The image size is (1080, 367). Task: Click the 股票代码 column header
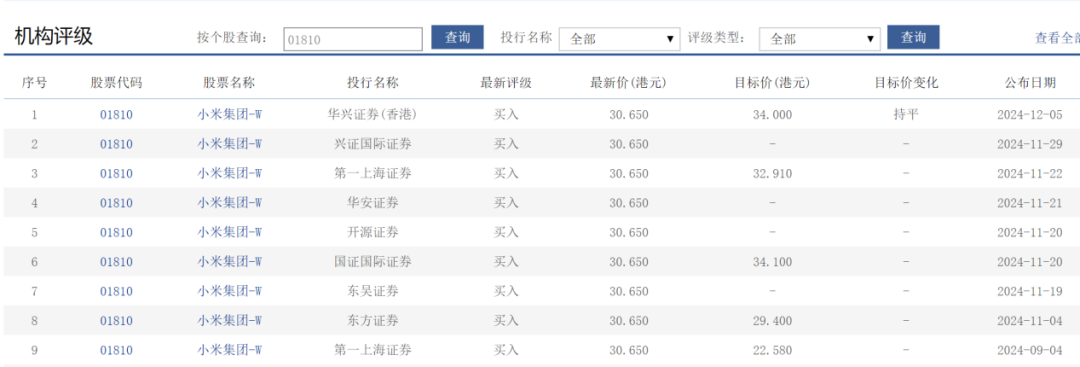point(116,83)
